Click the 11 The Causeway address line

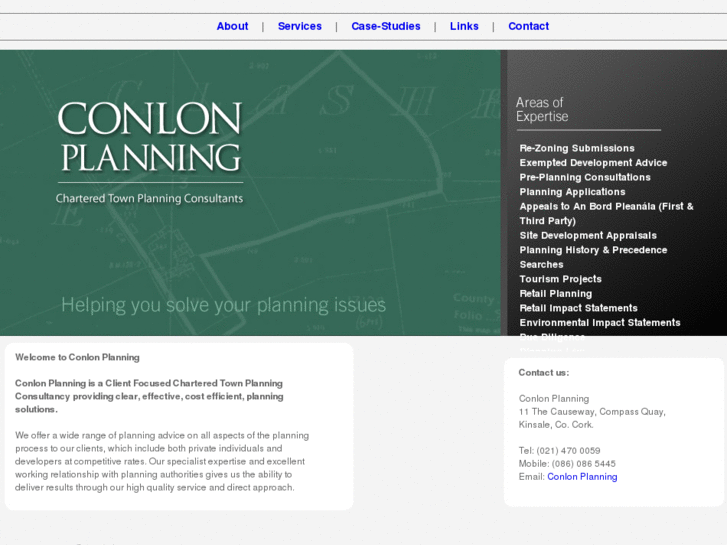click(x=592, y=412)
